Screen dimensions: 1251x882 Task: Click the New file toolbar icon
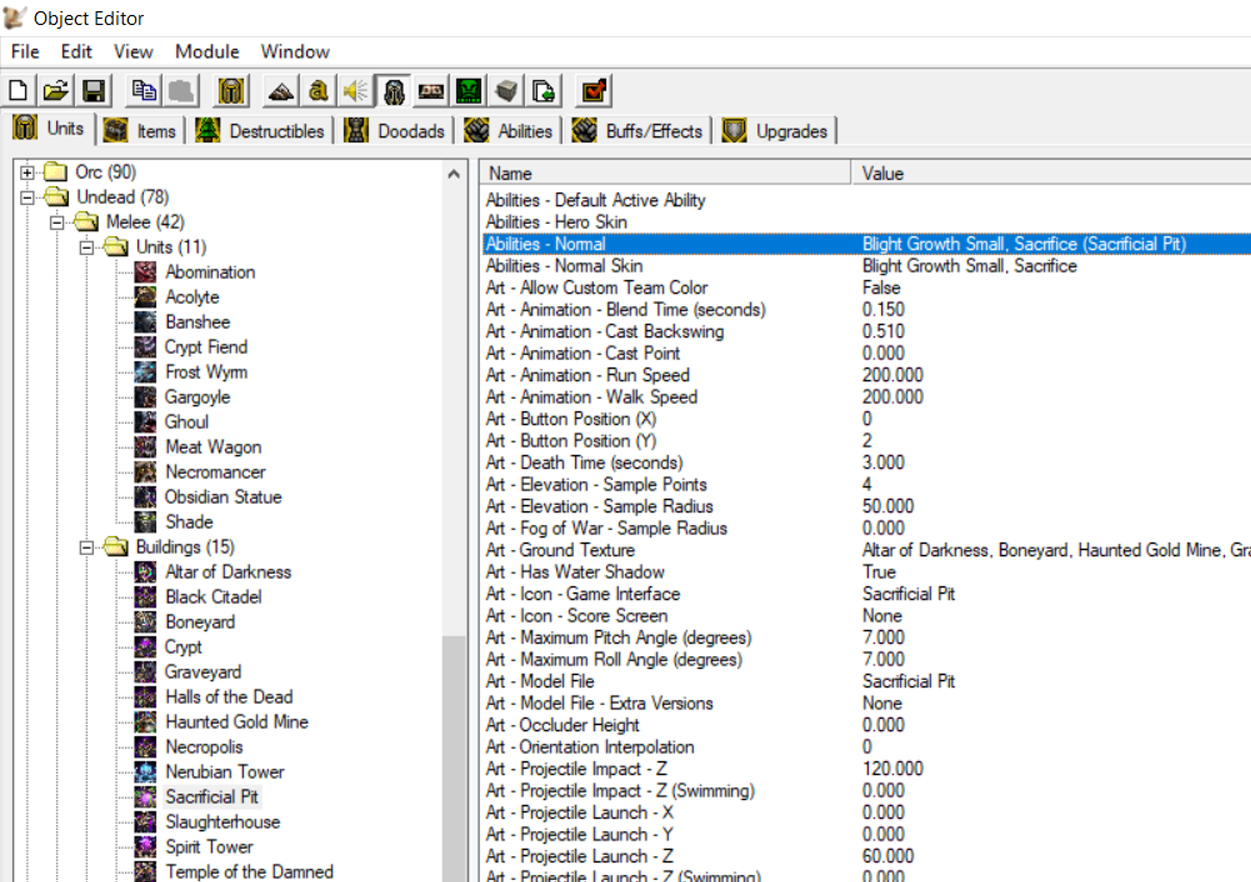coord(18,91)
